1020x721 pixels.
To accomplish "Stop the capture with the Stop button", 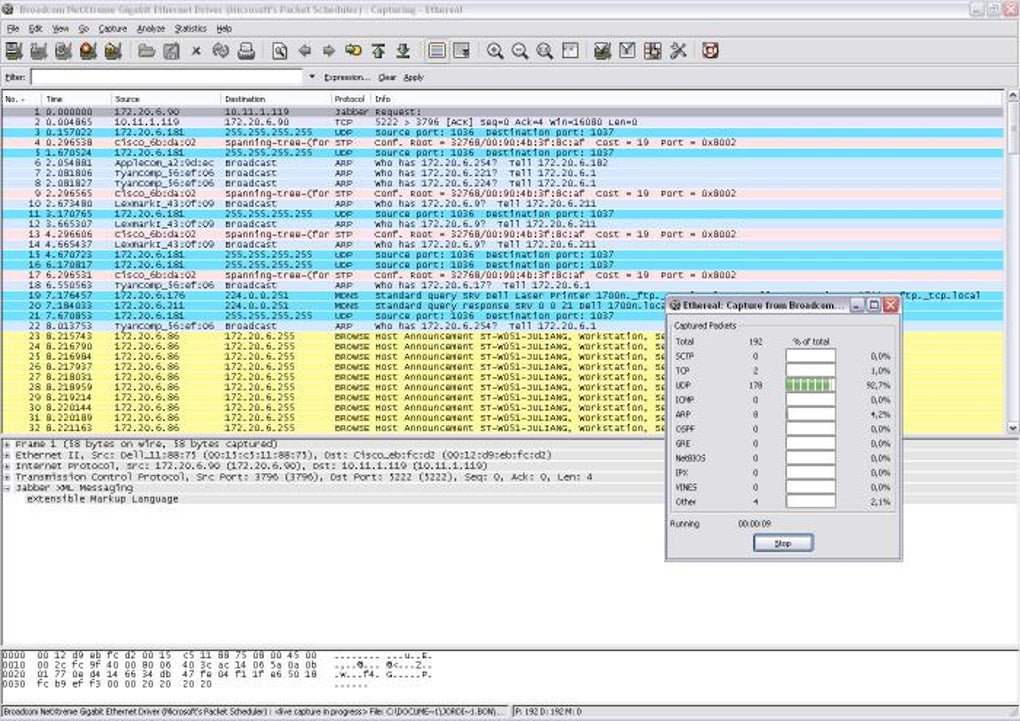I will coord(783,543).
